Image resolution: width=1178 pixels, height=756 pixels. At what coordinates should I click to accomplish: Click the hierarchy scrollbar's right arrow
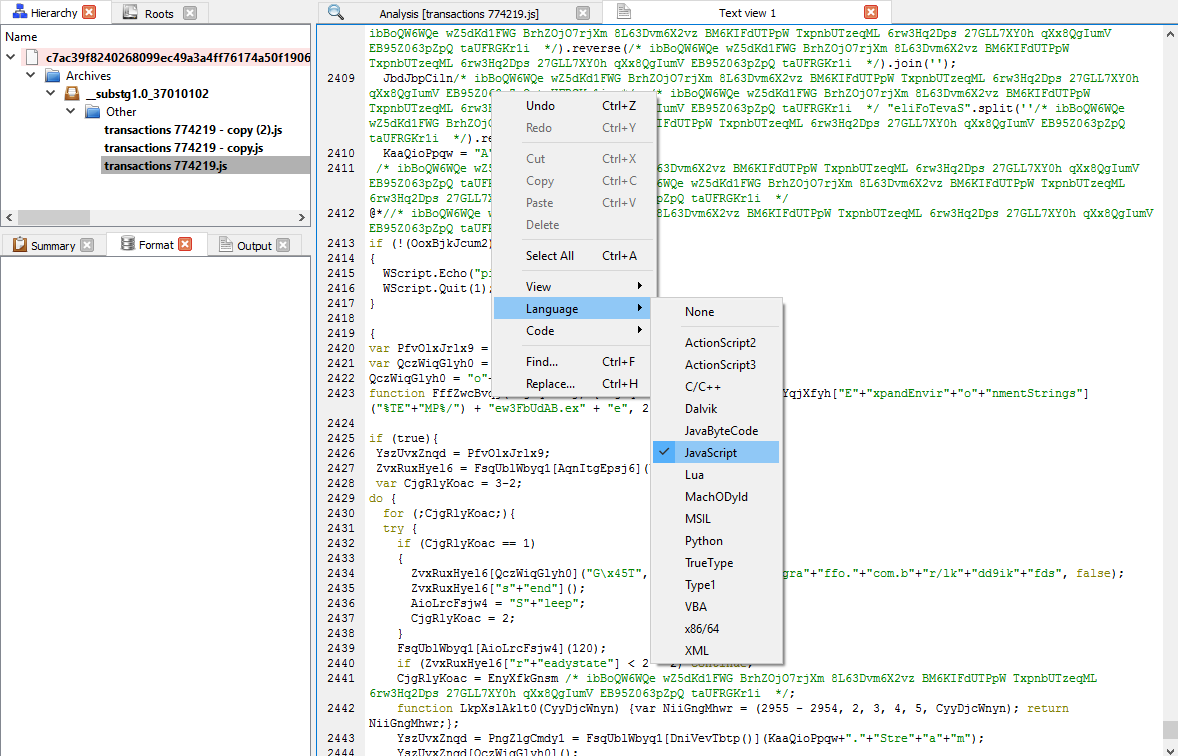click(302, 217)
